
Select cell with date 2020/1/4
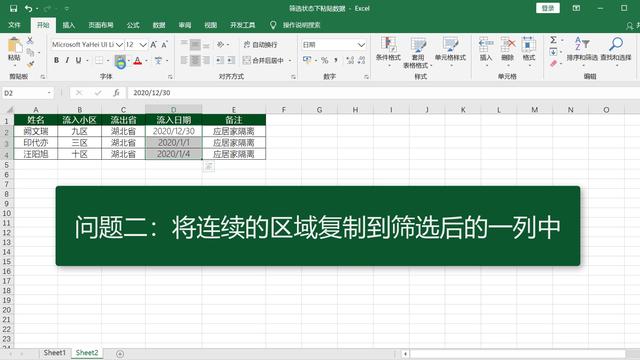pyautogui.click(x=173, y=154)
